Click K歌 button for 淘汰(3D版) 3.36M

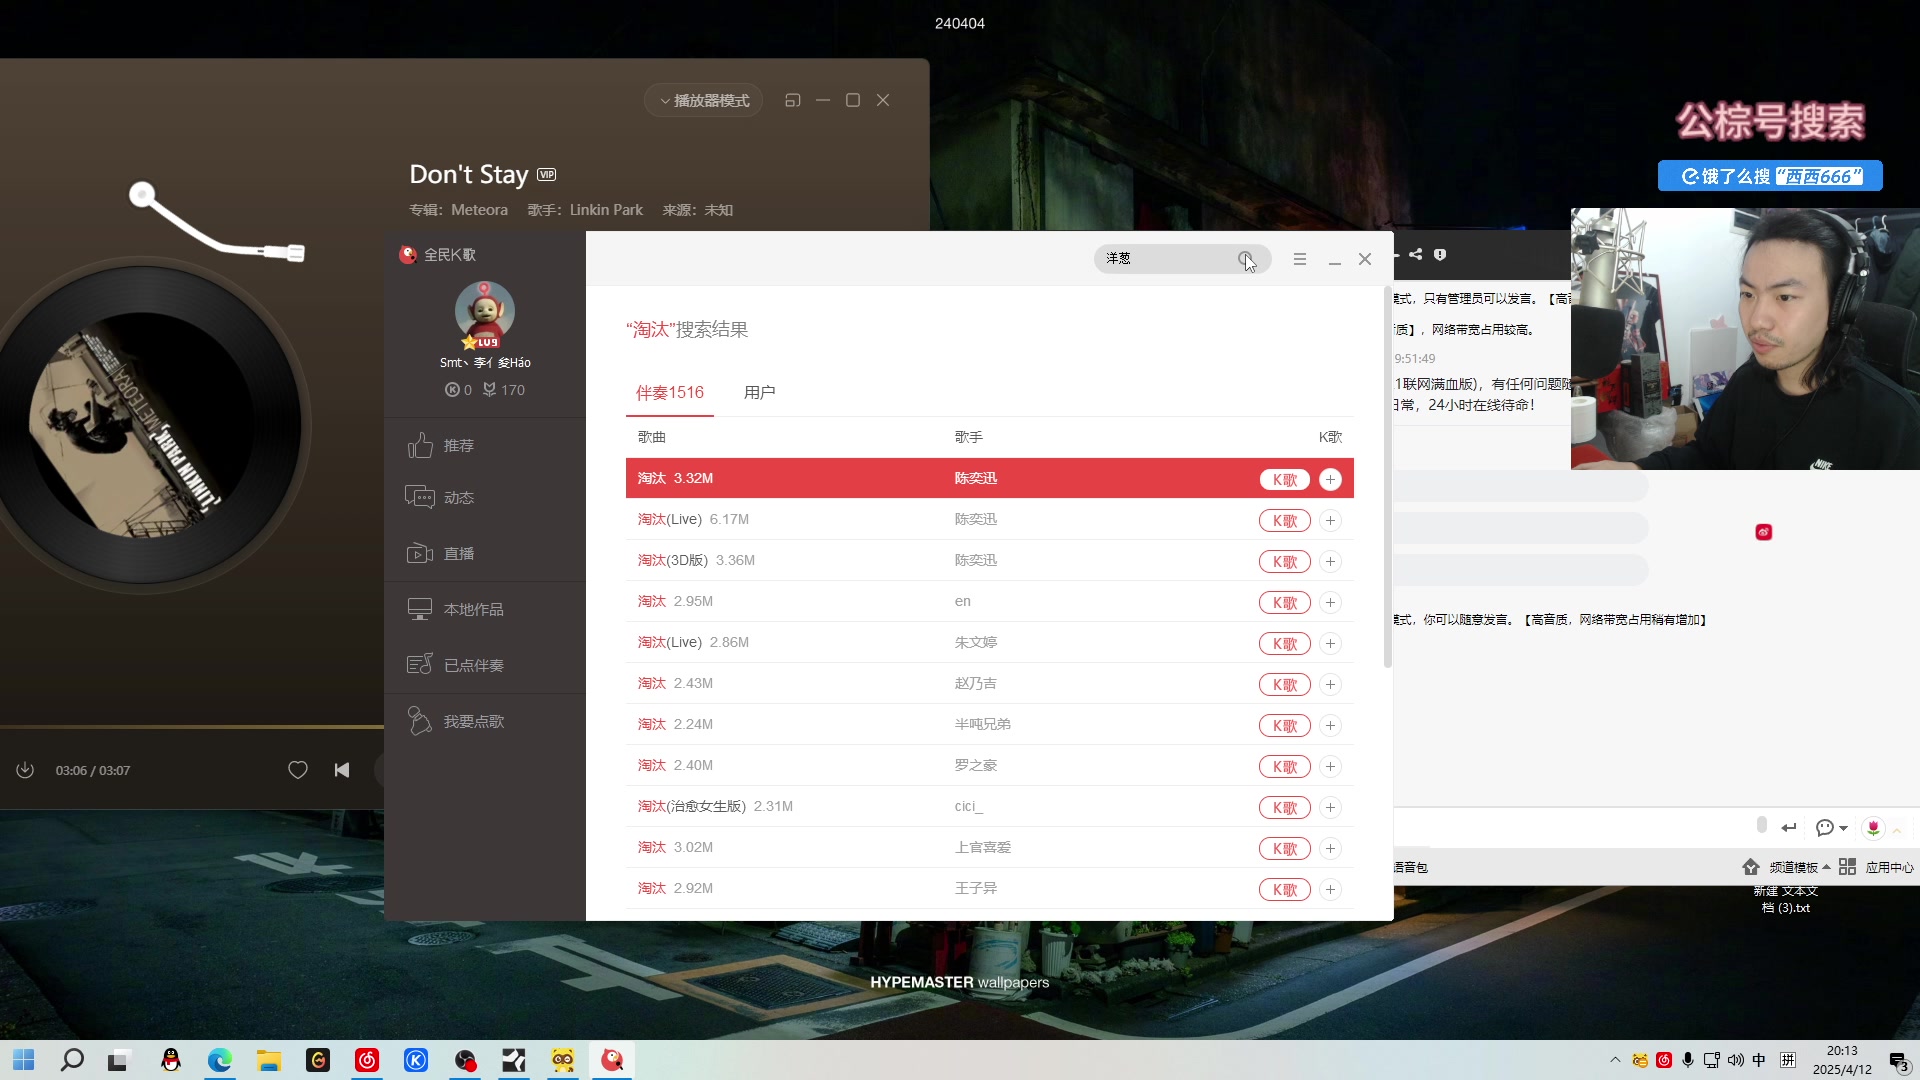(1285, 561)
